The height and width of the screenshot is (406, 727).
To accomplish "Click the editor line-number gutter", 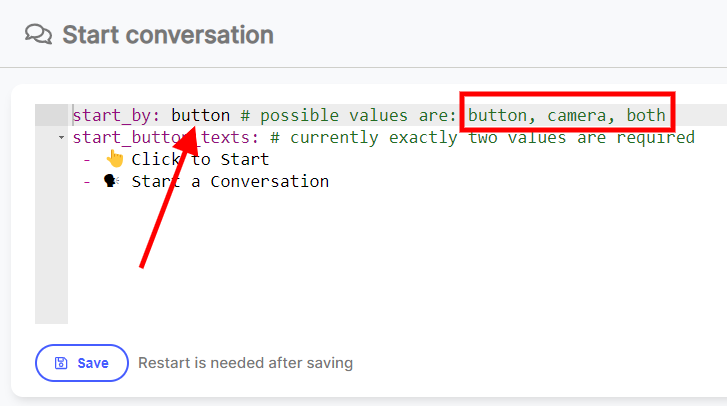I will click(51, 214).
